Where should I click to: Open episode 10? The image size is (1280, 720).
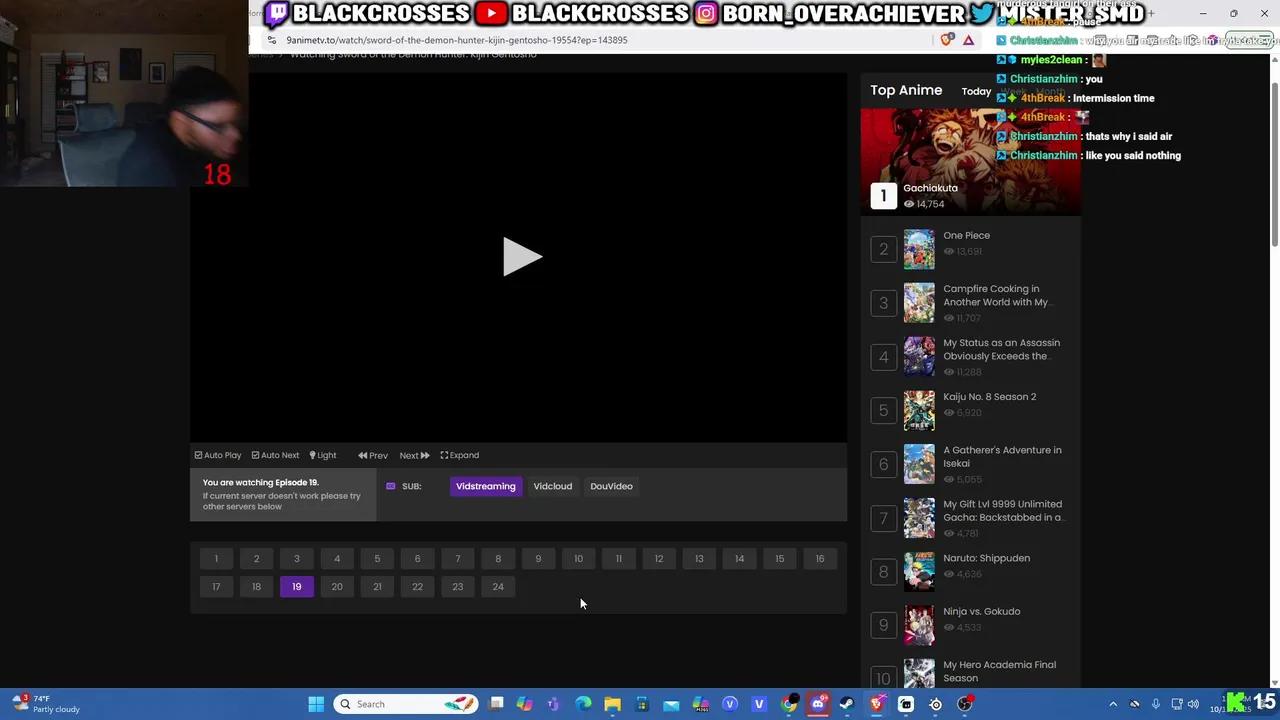[x=578, y=559]
